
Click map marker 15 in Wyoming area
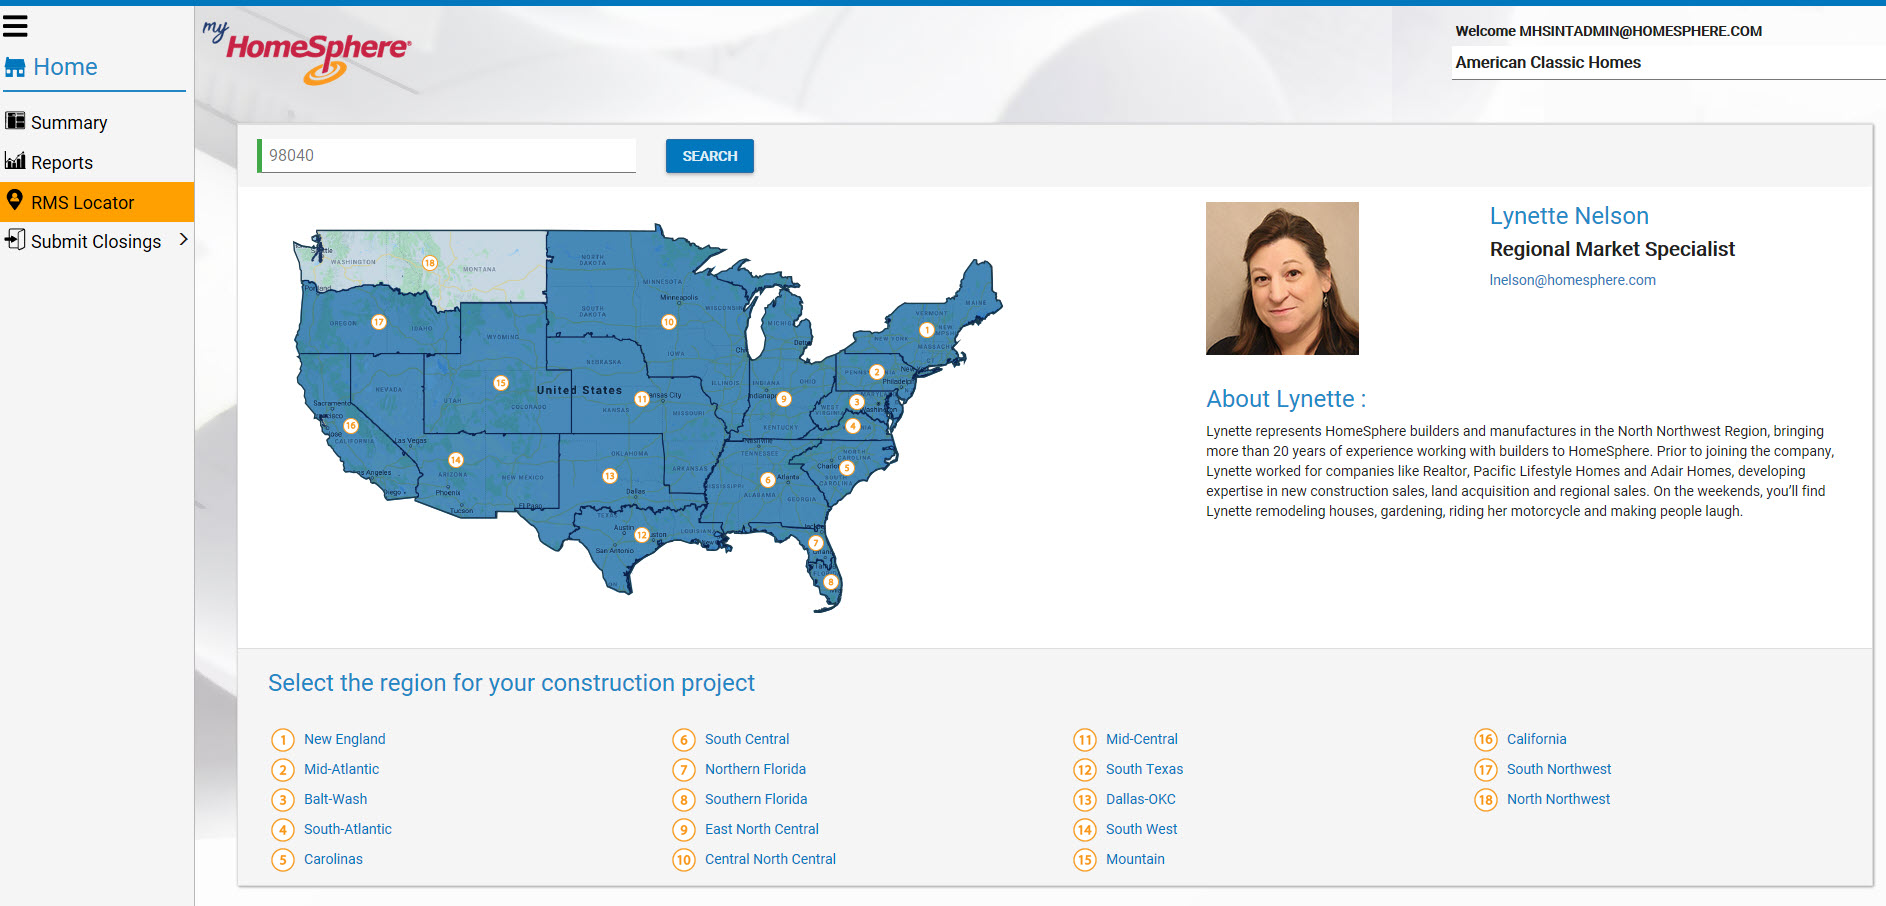[501, 383]
